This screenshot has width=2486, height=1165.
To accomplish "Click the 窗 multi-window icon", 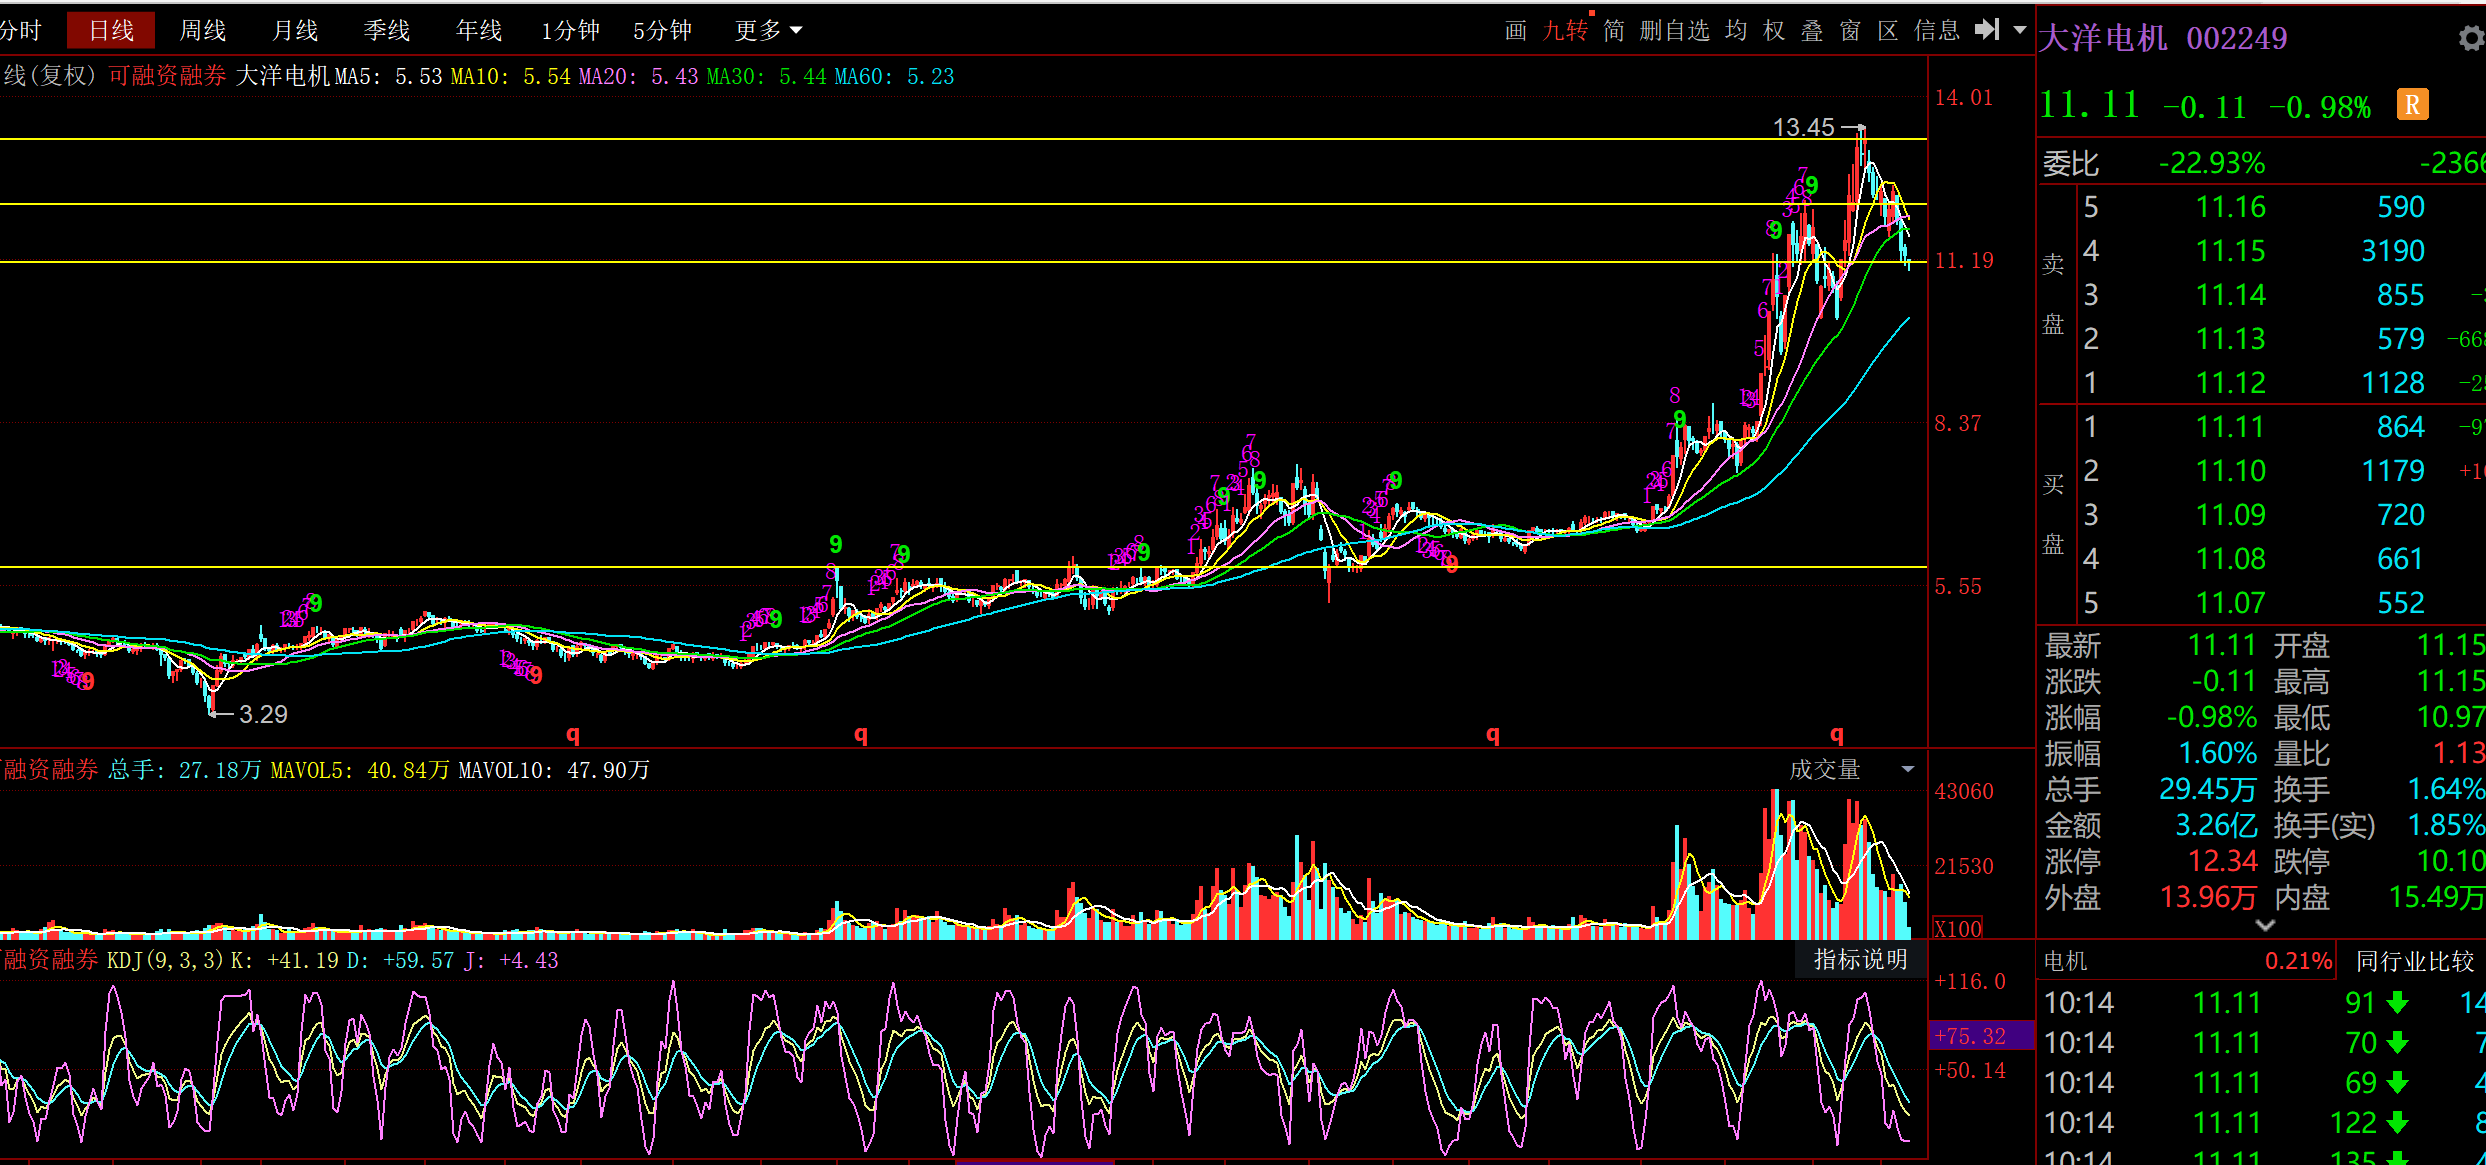I will pos(1850,30).
